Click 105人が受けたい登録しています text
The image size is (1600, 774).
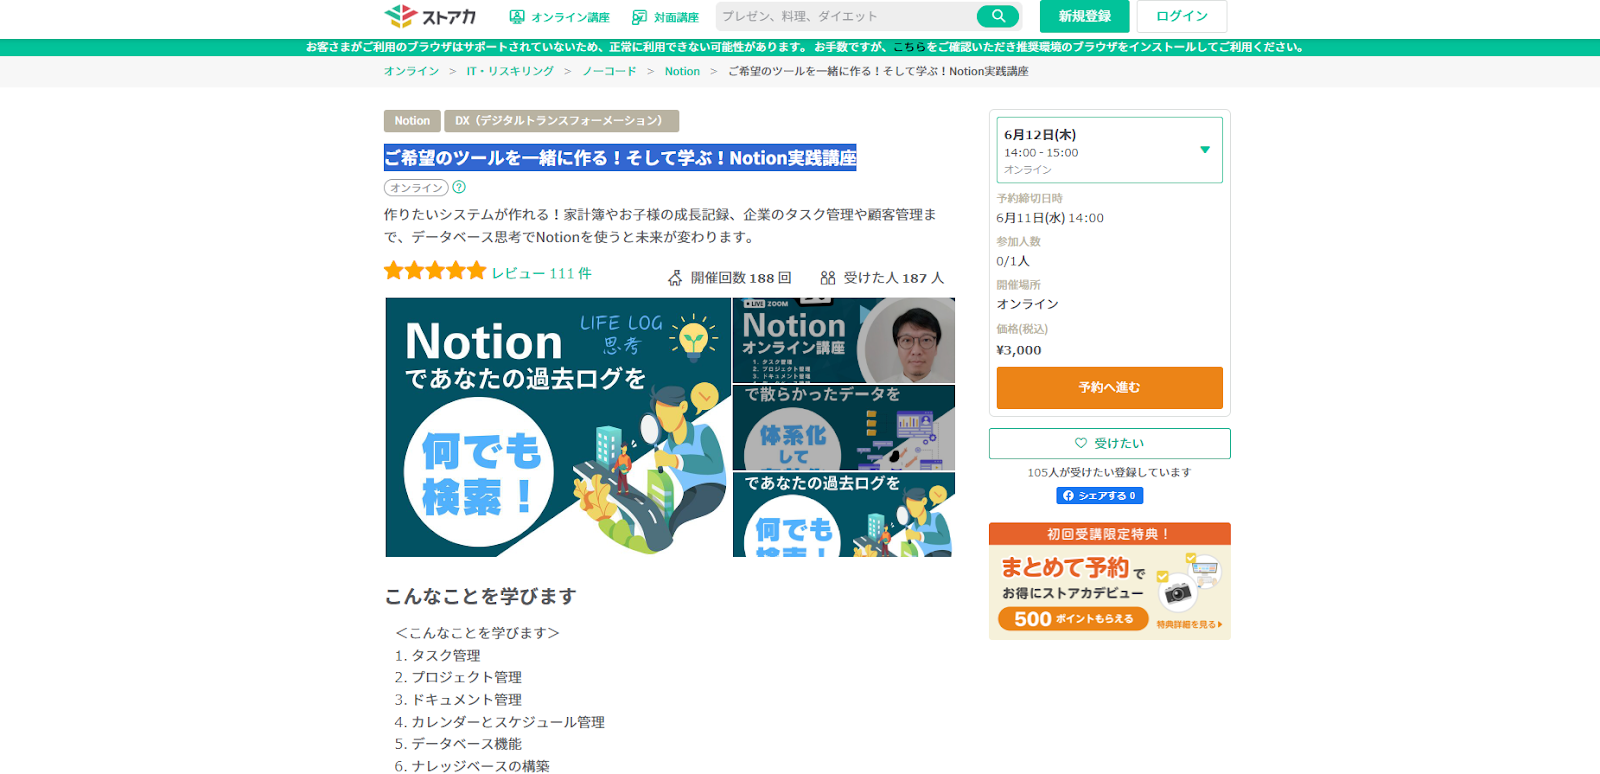(1109, 472)
